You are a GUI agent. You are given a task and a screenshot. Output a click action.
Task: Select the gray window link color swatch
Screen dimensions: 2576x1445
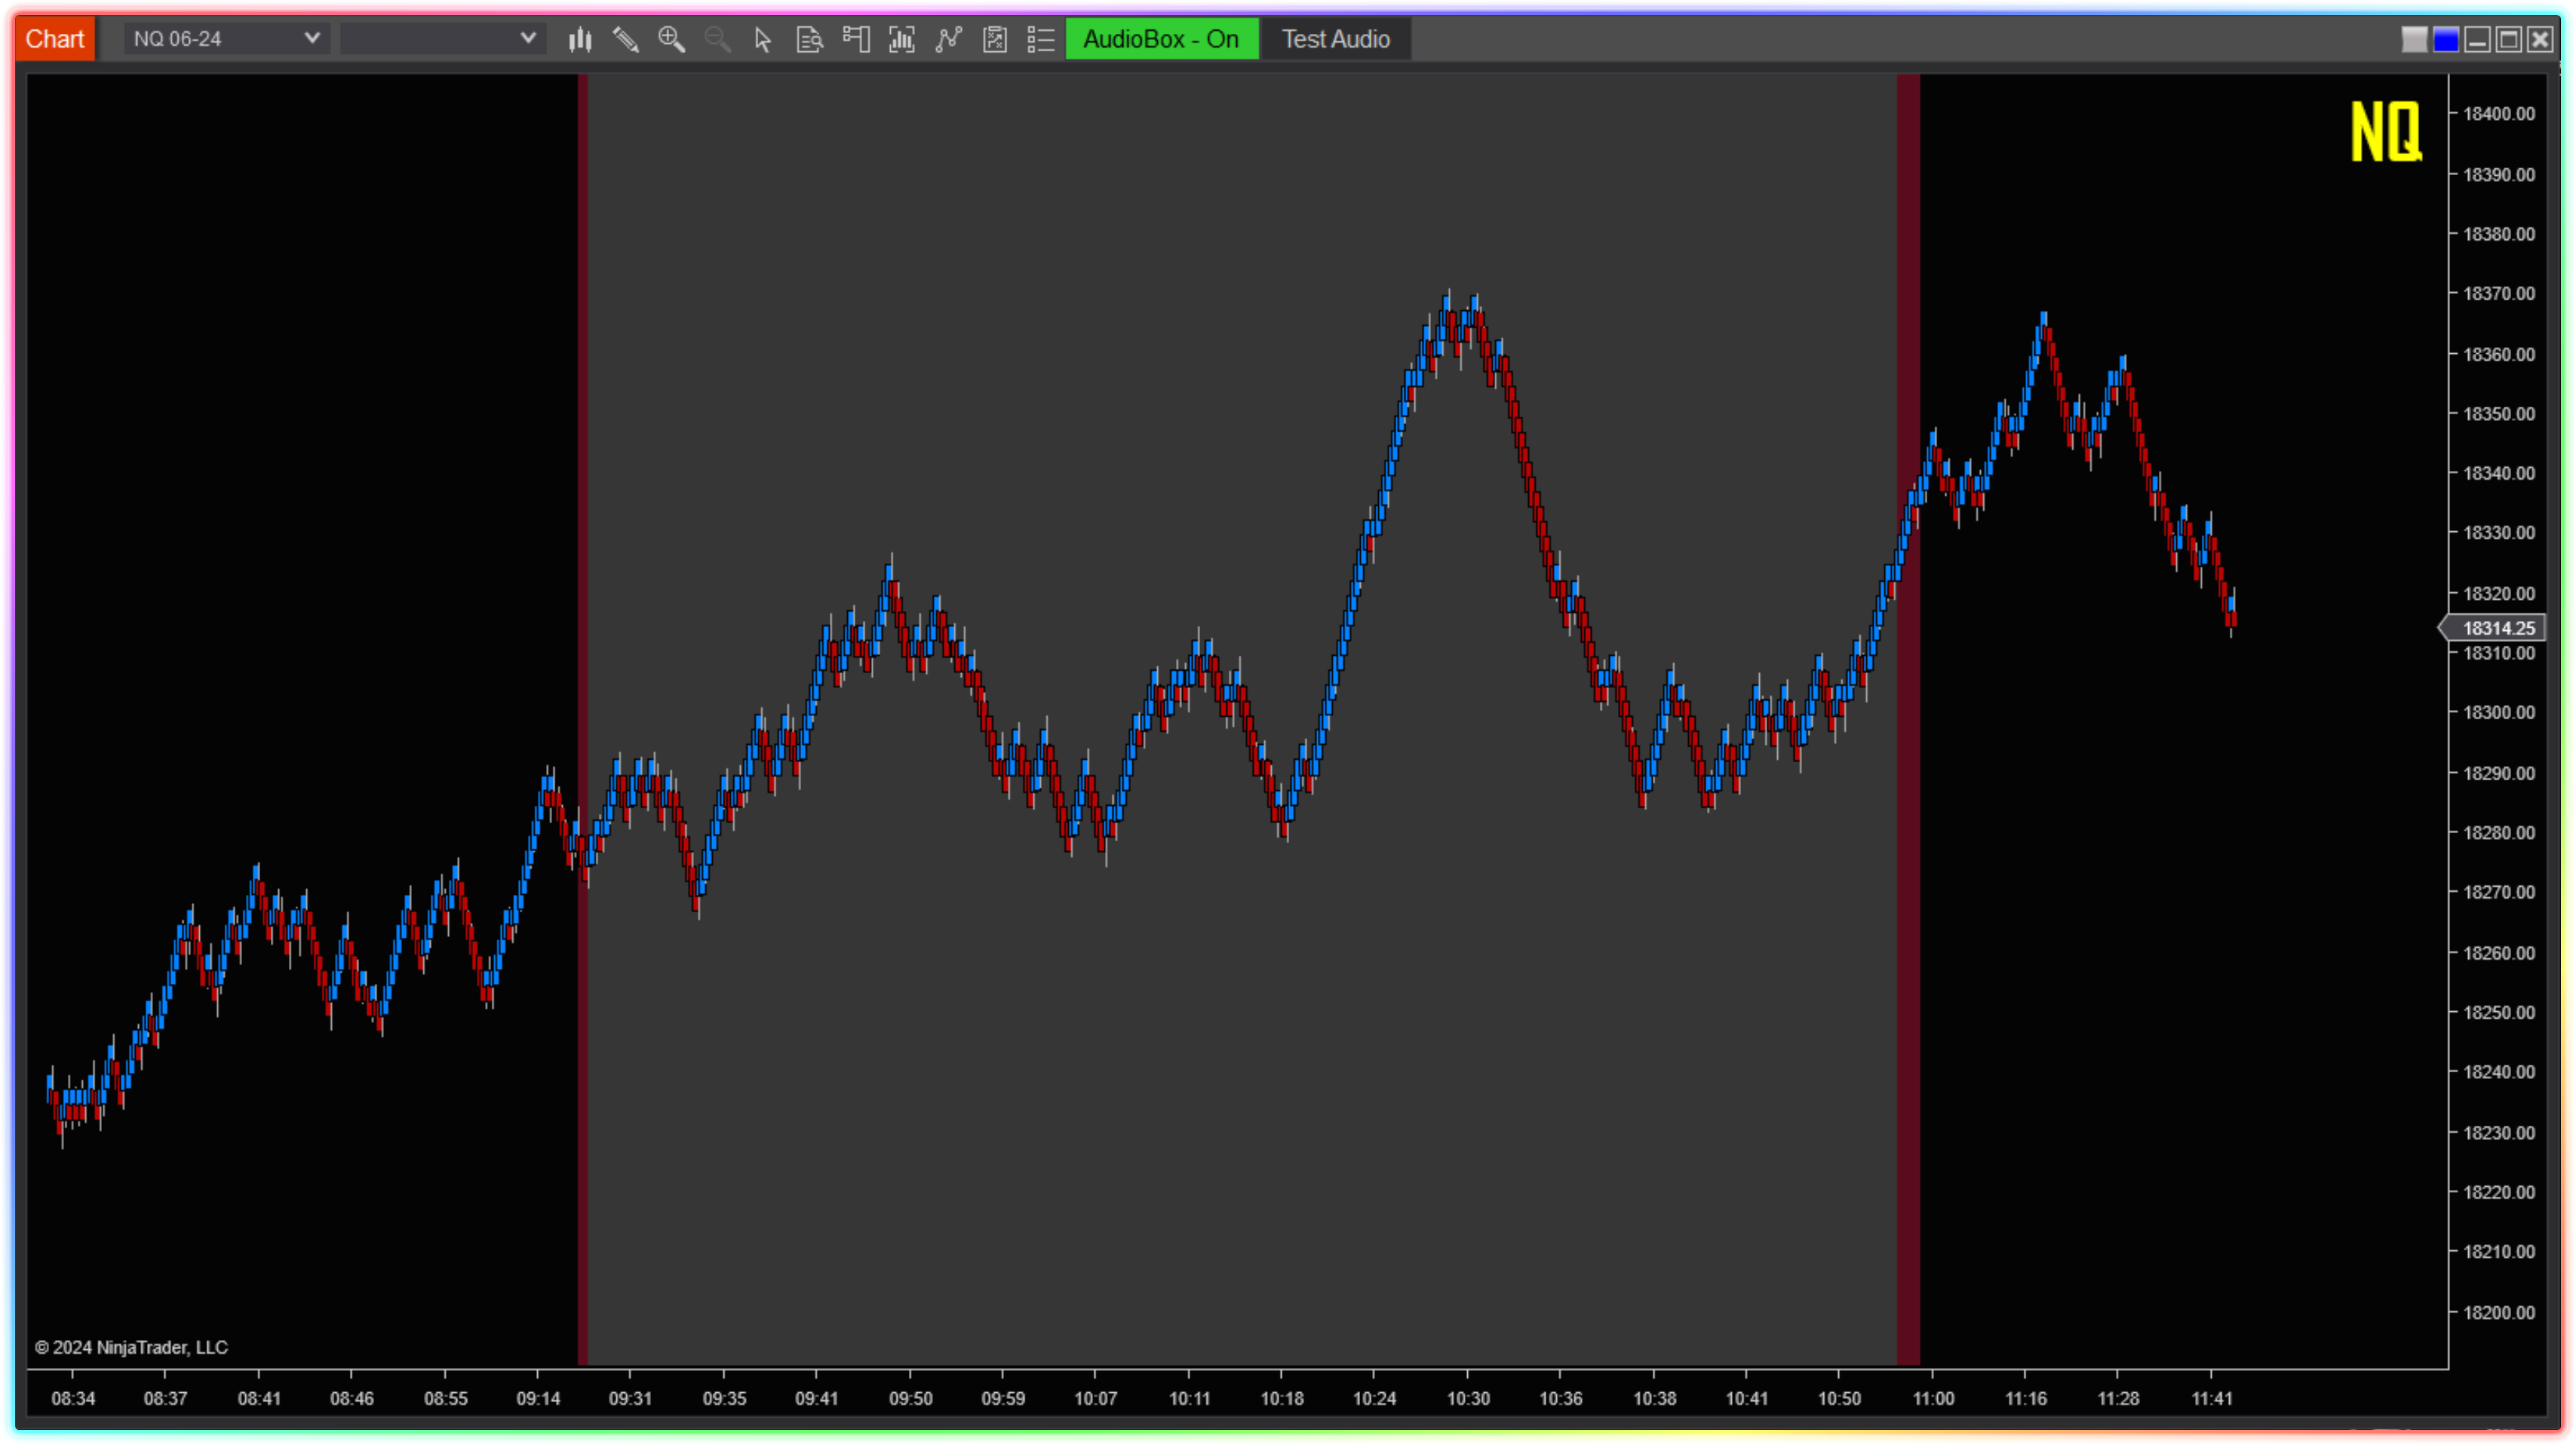tap(2414, 39)
